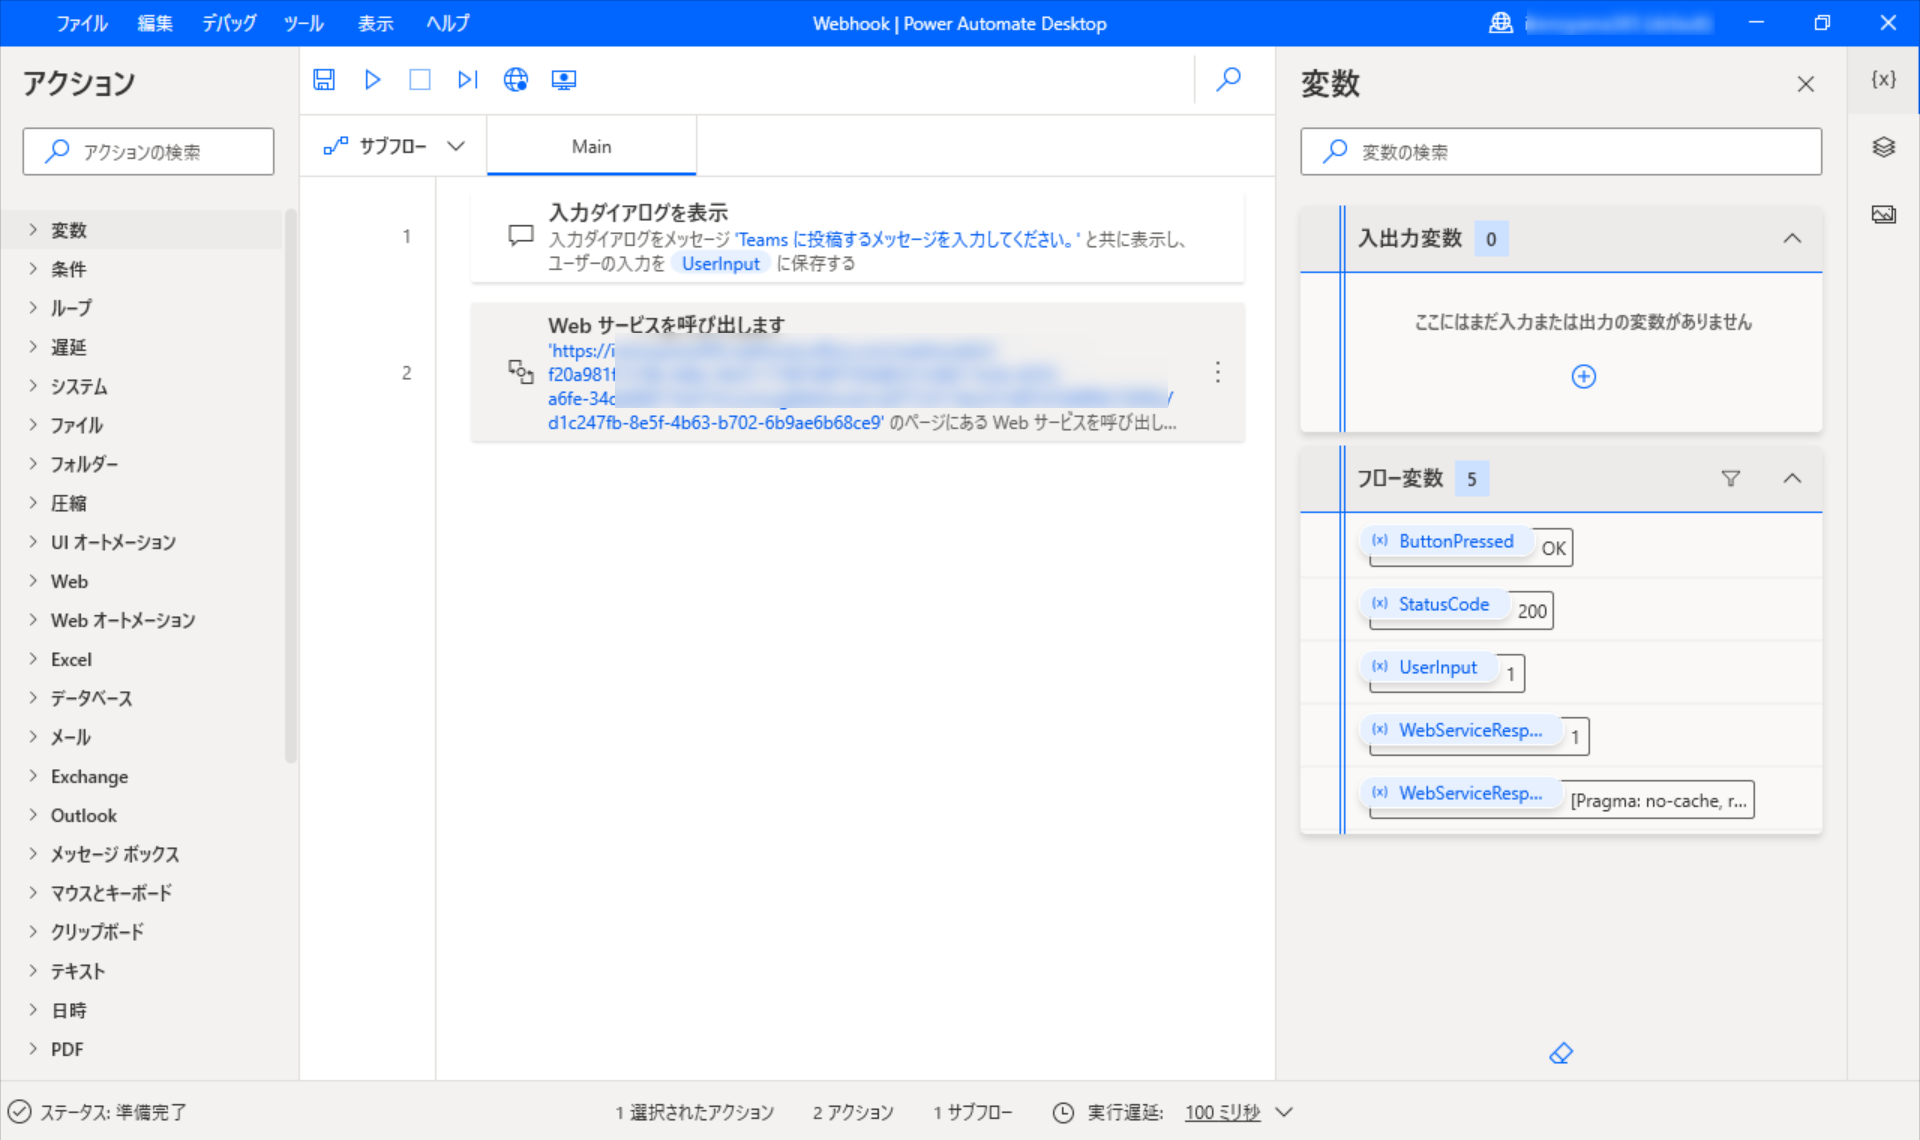
Task: Click the Stop flow icon
Action: pos(420,80)
